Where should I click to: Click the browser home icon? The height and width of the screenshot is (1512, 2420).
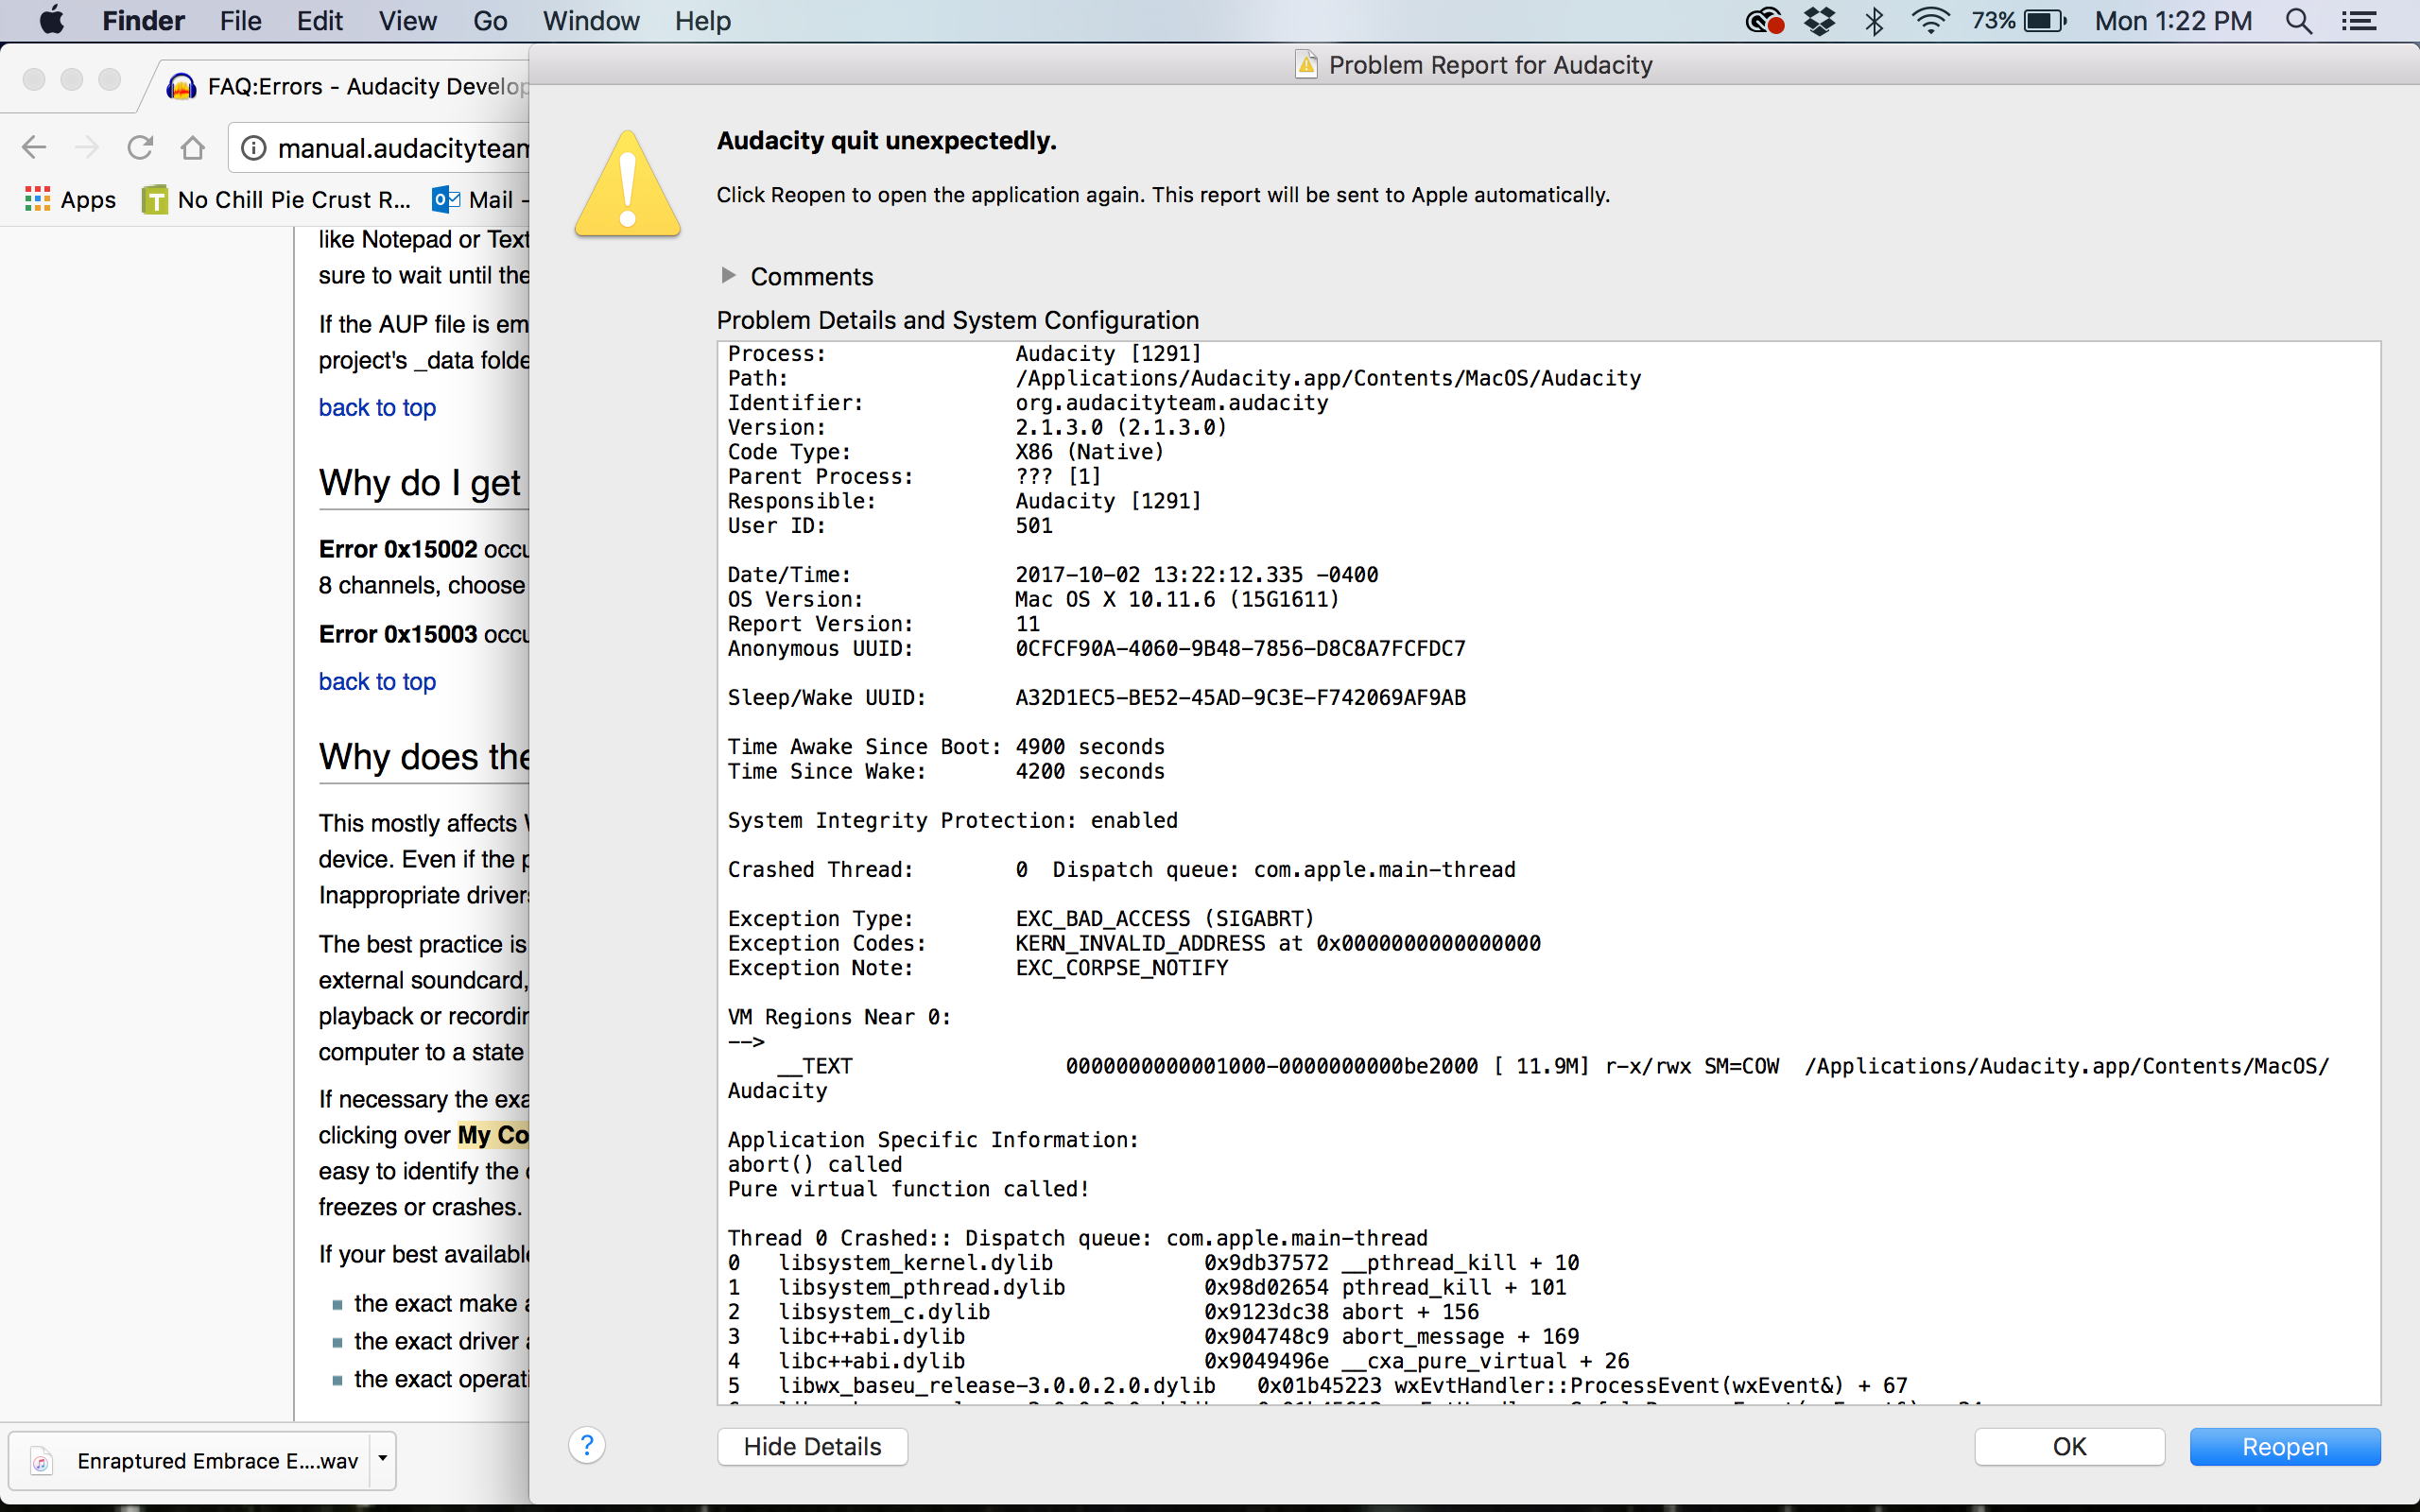[192, 148]
